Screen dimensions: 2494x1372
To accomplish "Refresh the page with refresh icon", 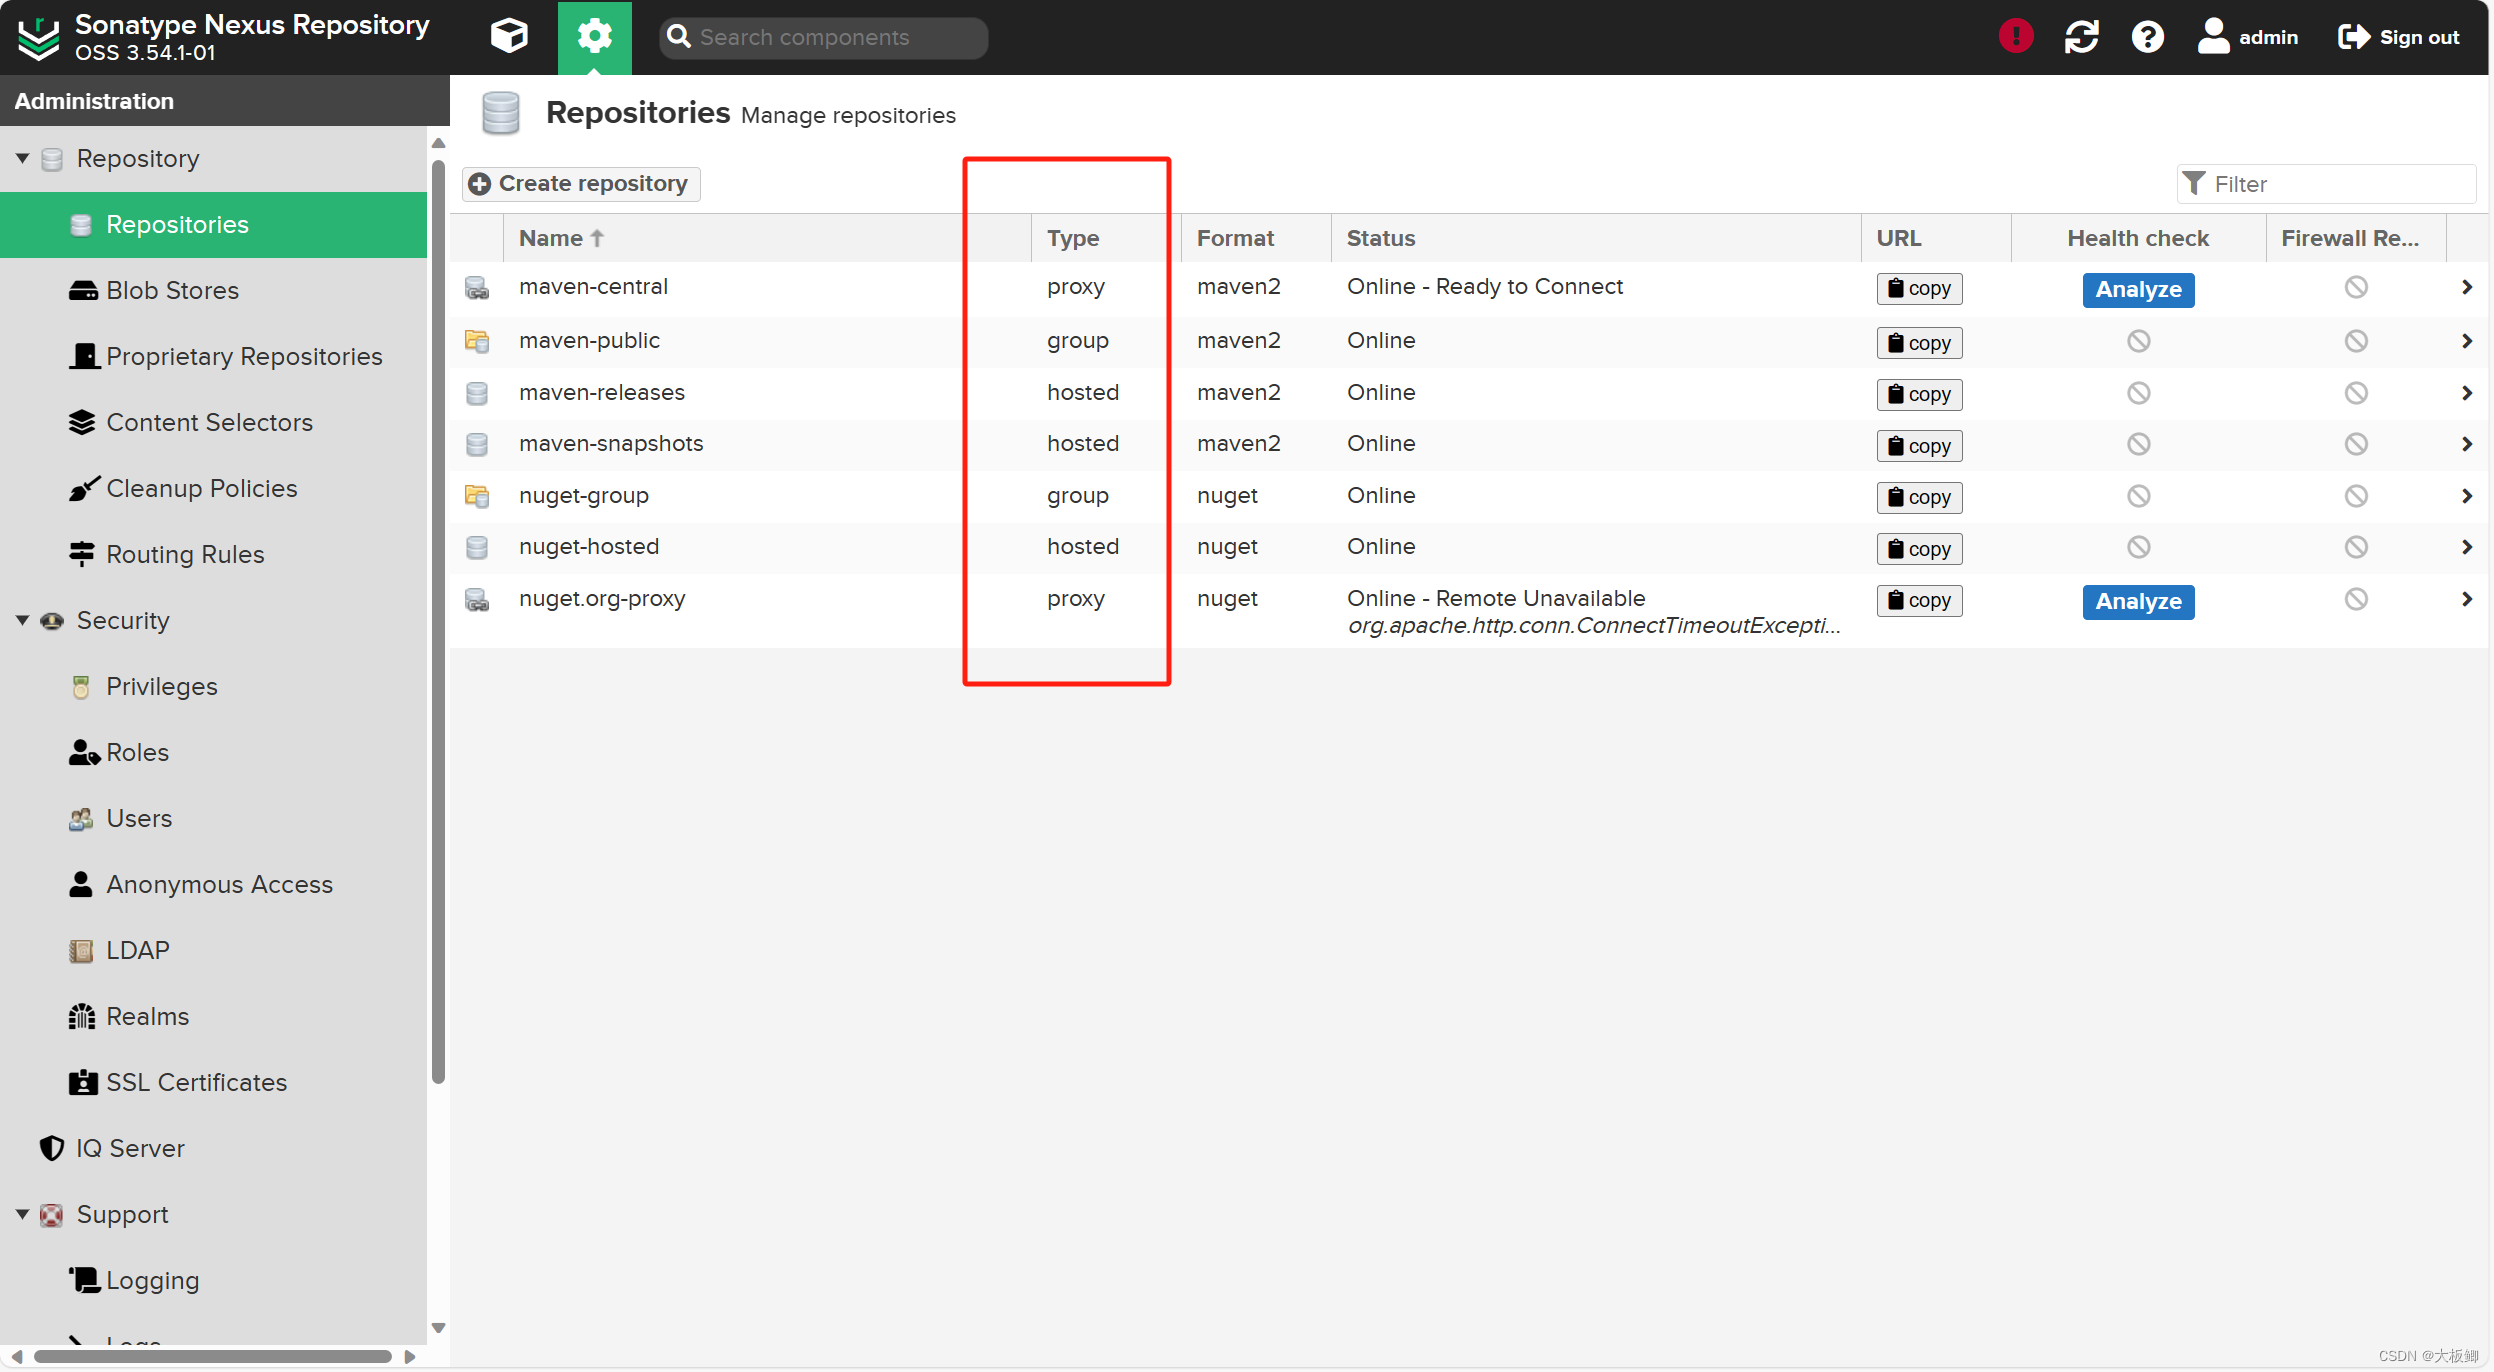I will pos(2081,37).
